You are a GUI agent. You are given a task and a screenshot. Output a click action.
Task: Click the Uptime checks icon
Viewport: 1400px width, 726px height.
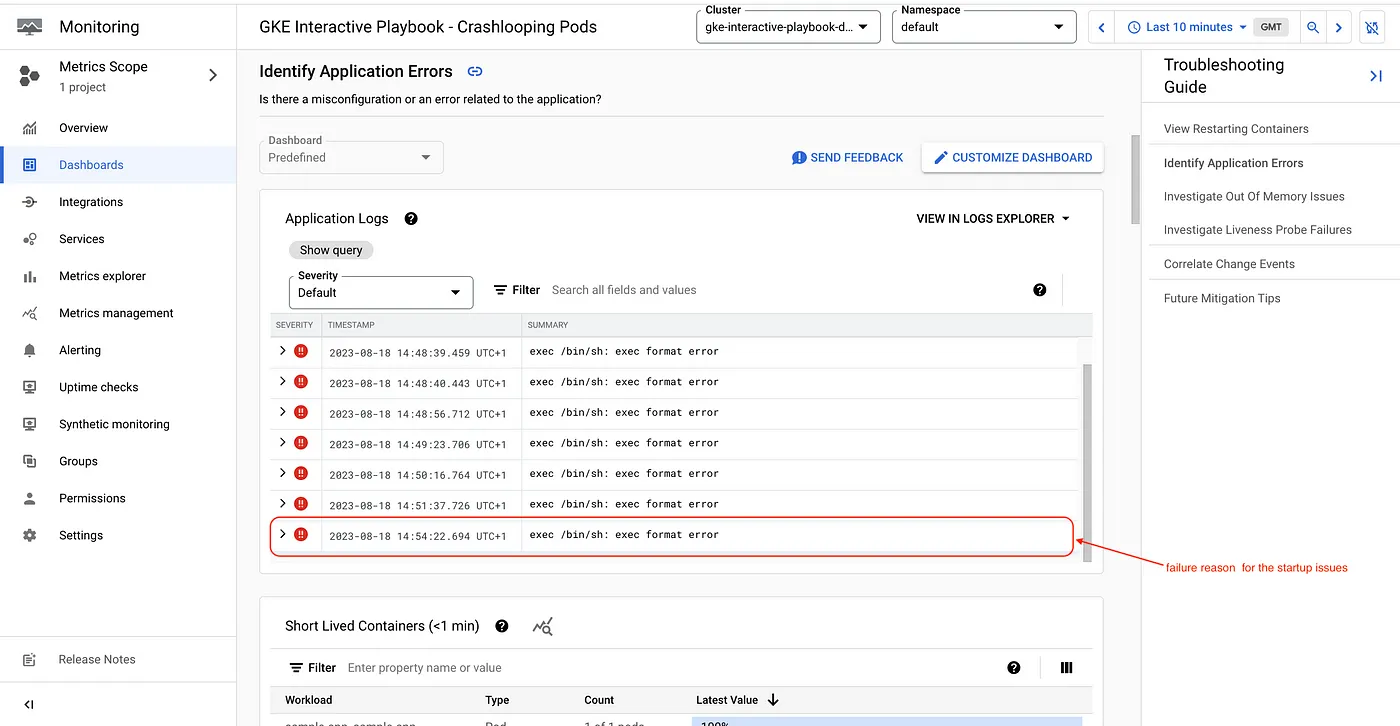pyautogui.click(x=30, y=387)
